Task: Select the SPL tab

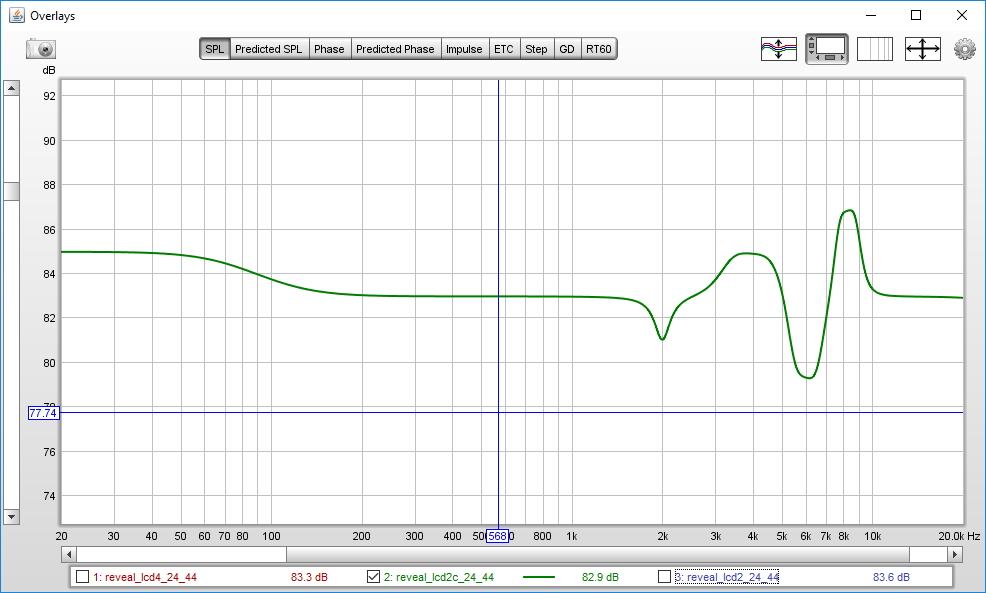Action: tap(214, 49)
